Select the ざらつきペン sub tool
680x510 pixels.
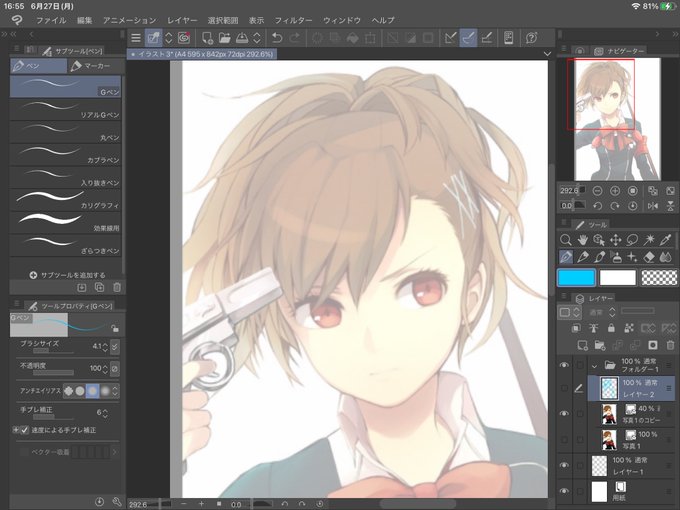pyautogui.click(x=65, y=245)
